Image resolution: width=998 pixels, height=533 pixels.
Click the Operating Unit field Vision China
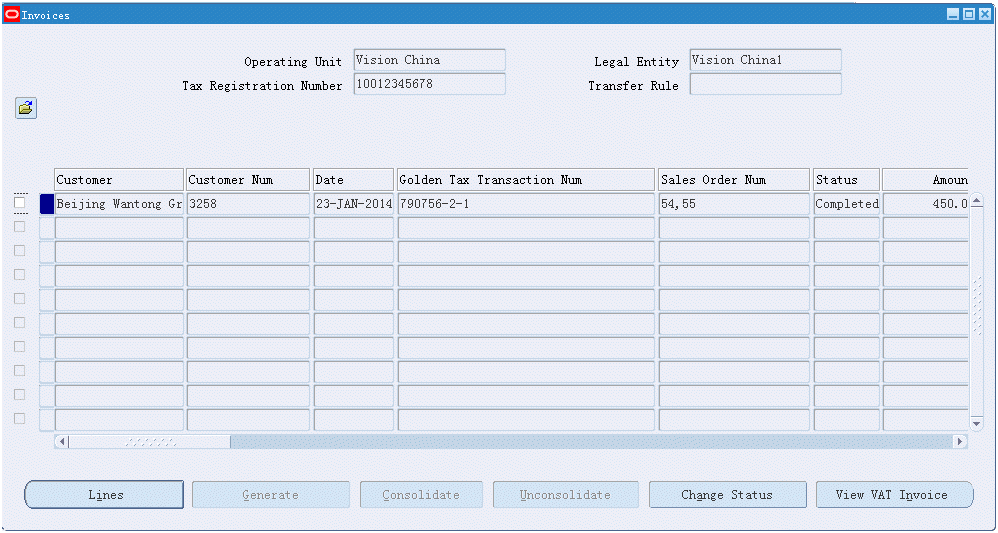(430, 60)
